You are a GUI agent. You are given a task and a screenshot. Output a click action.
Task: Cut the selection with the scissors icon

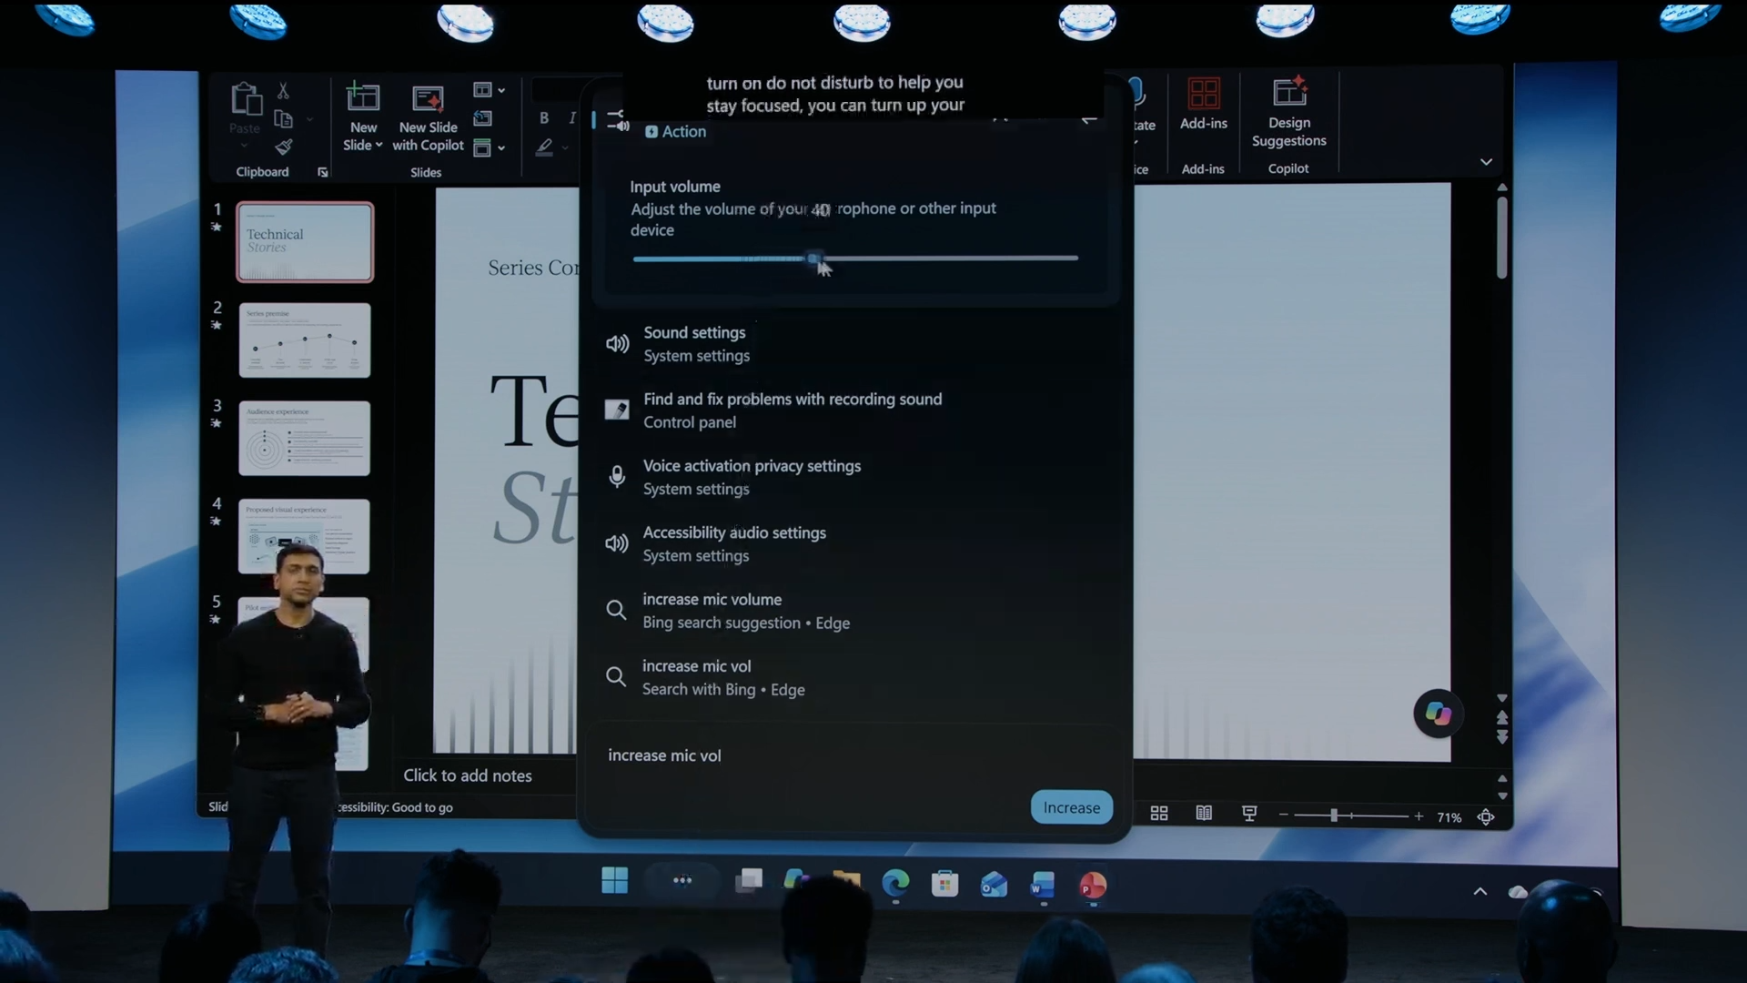284,91
